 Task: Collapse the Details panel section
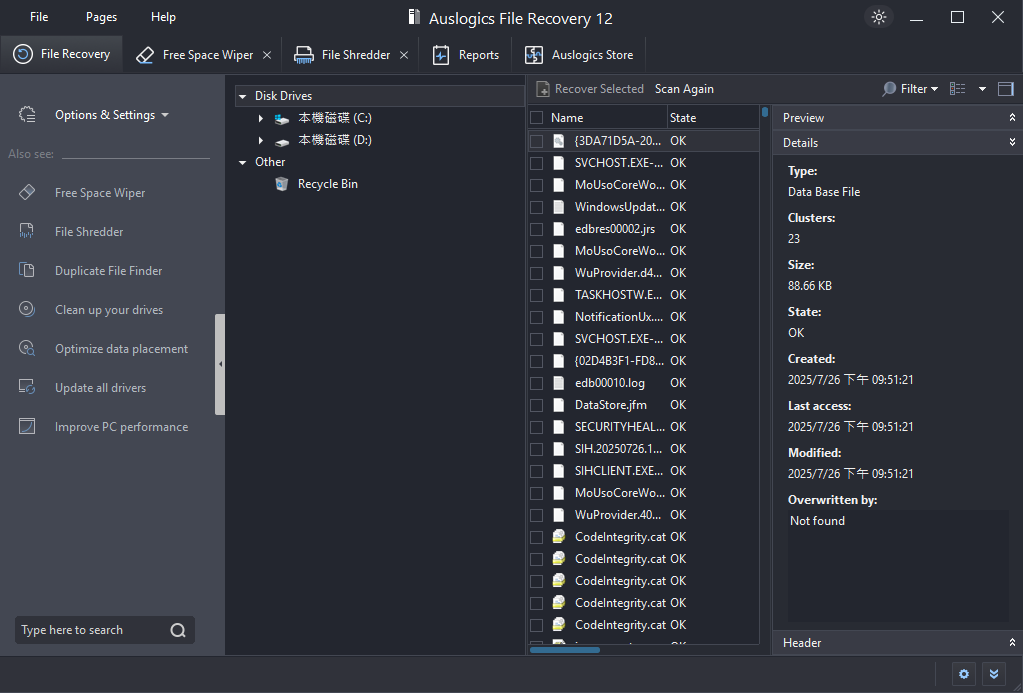pyautogui.click(x=1012, y=142)
